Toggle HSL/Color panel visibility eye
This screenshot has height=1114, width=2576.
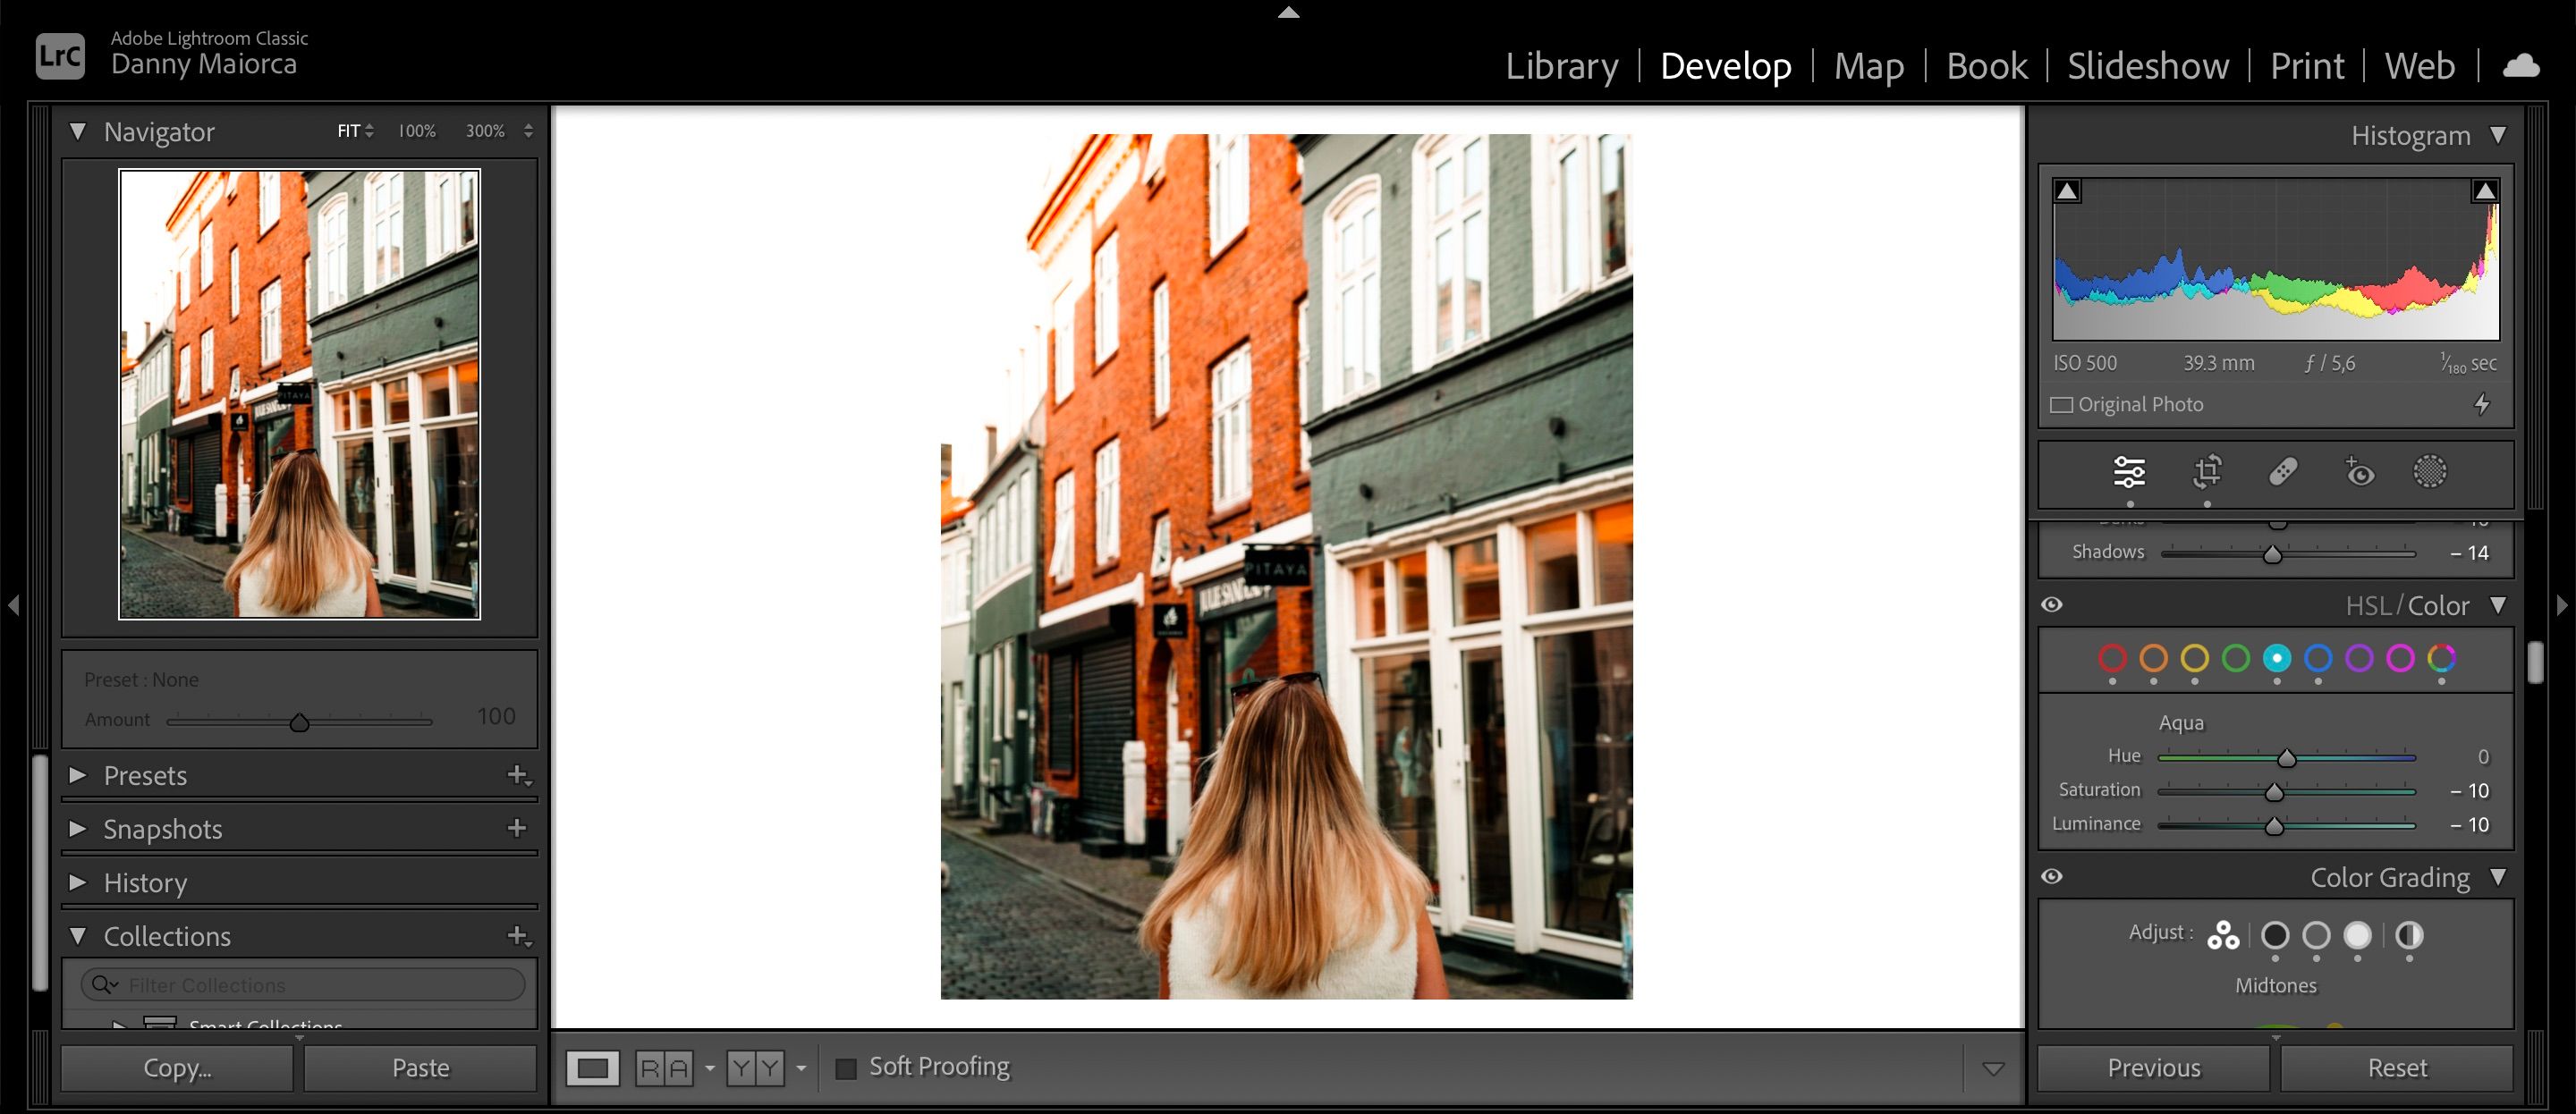tap(2054, 604)
